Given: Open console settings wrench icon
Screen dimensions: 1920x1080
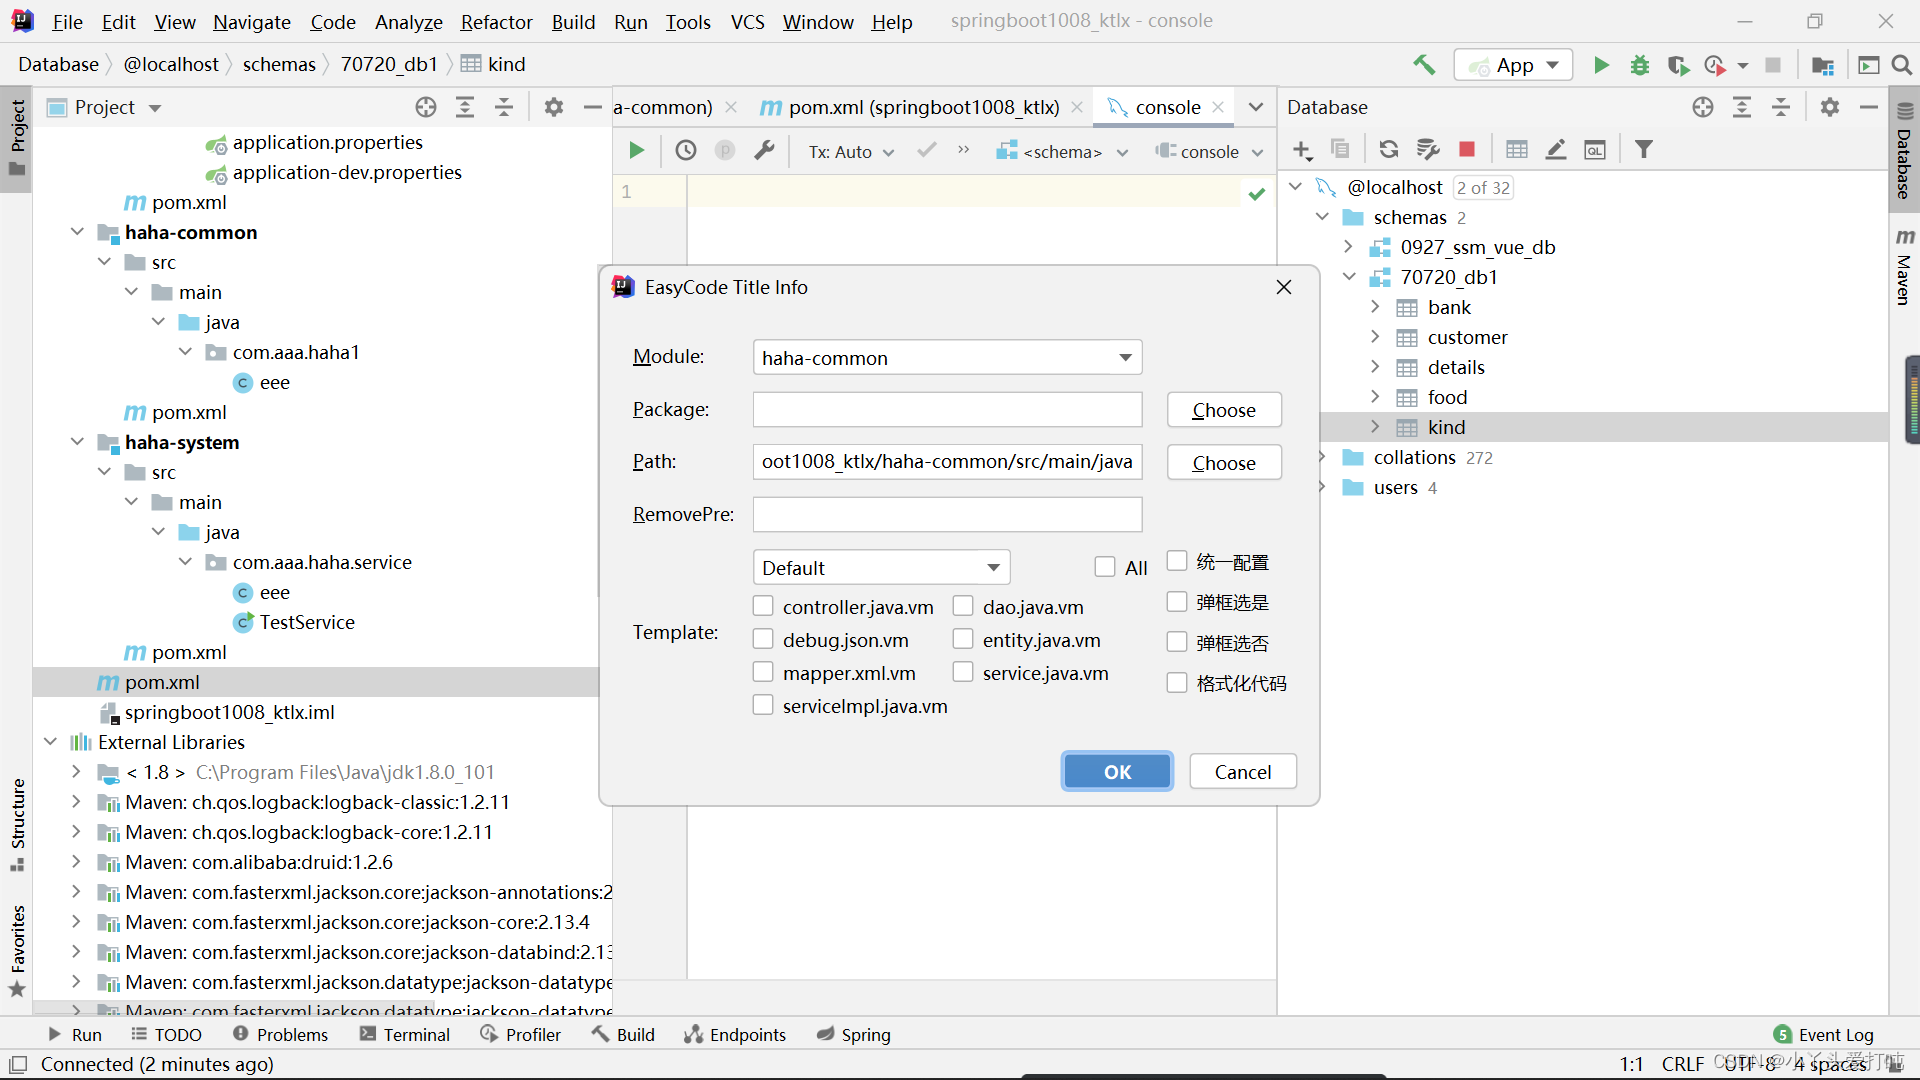Looking at the screenshot, I should [x=764, y=150].
